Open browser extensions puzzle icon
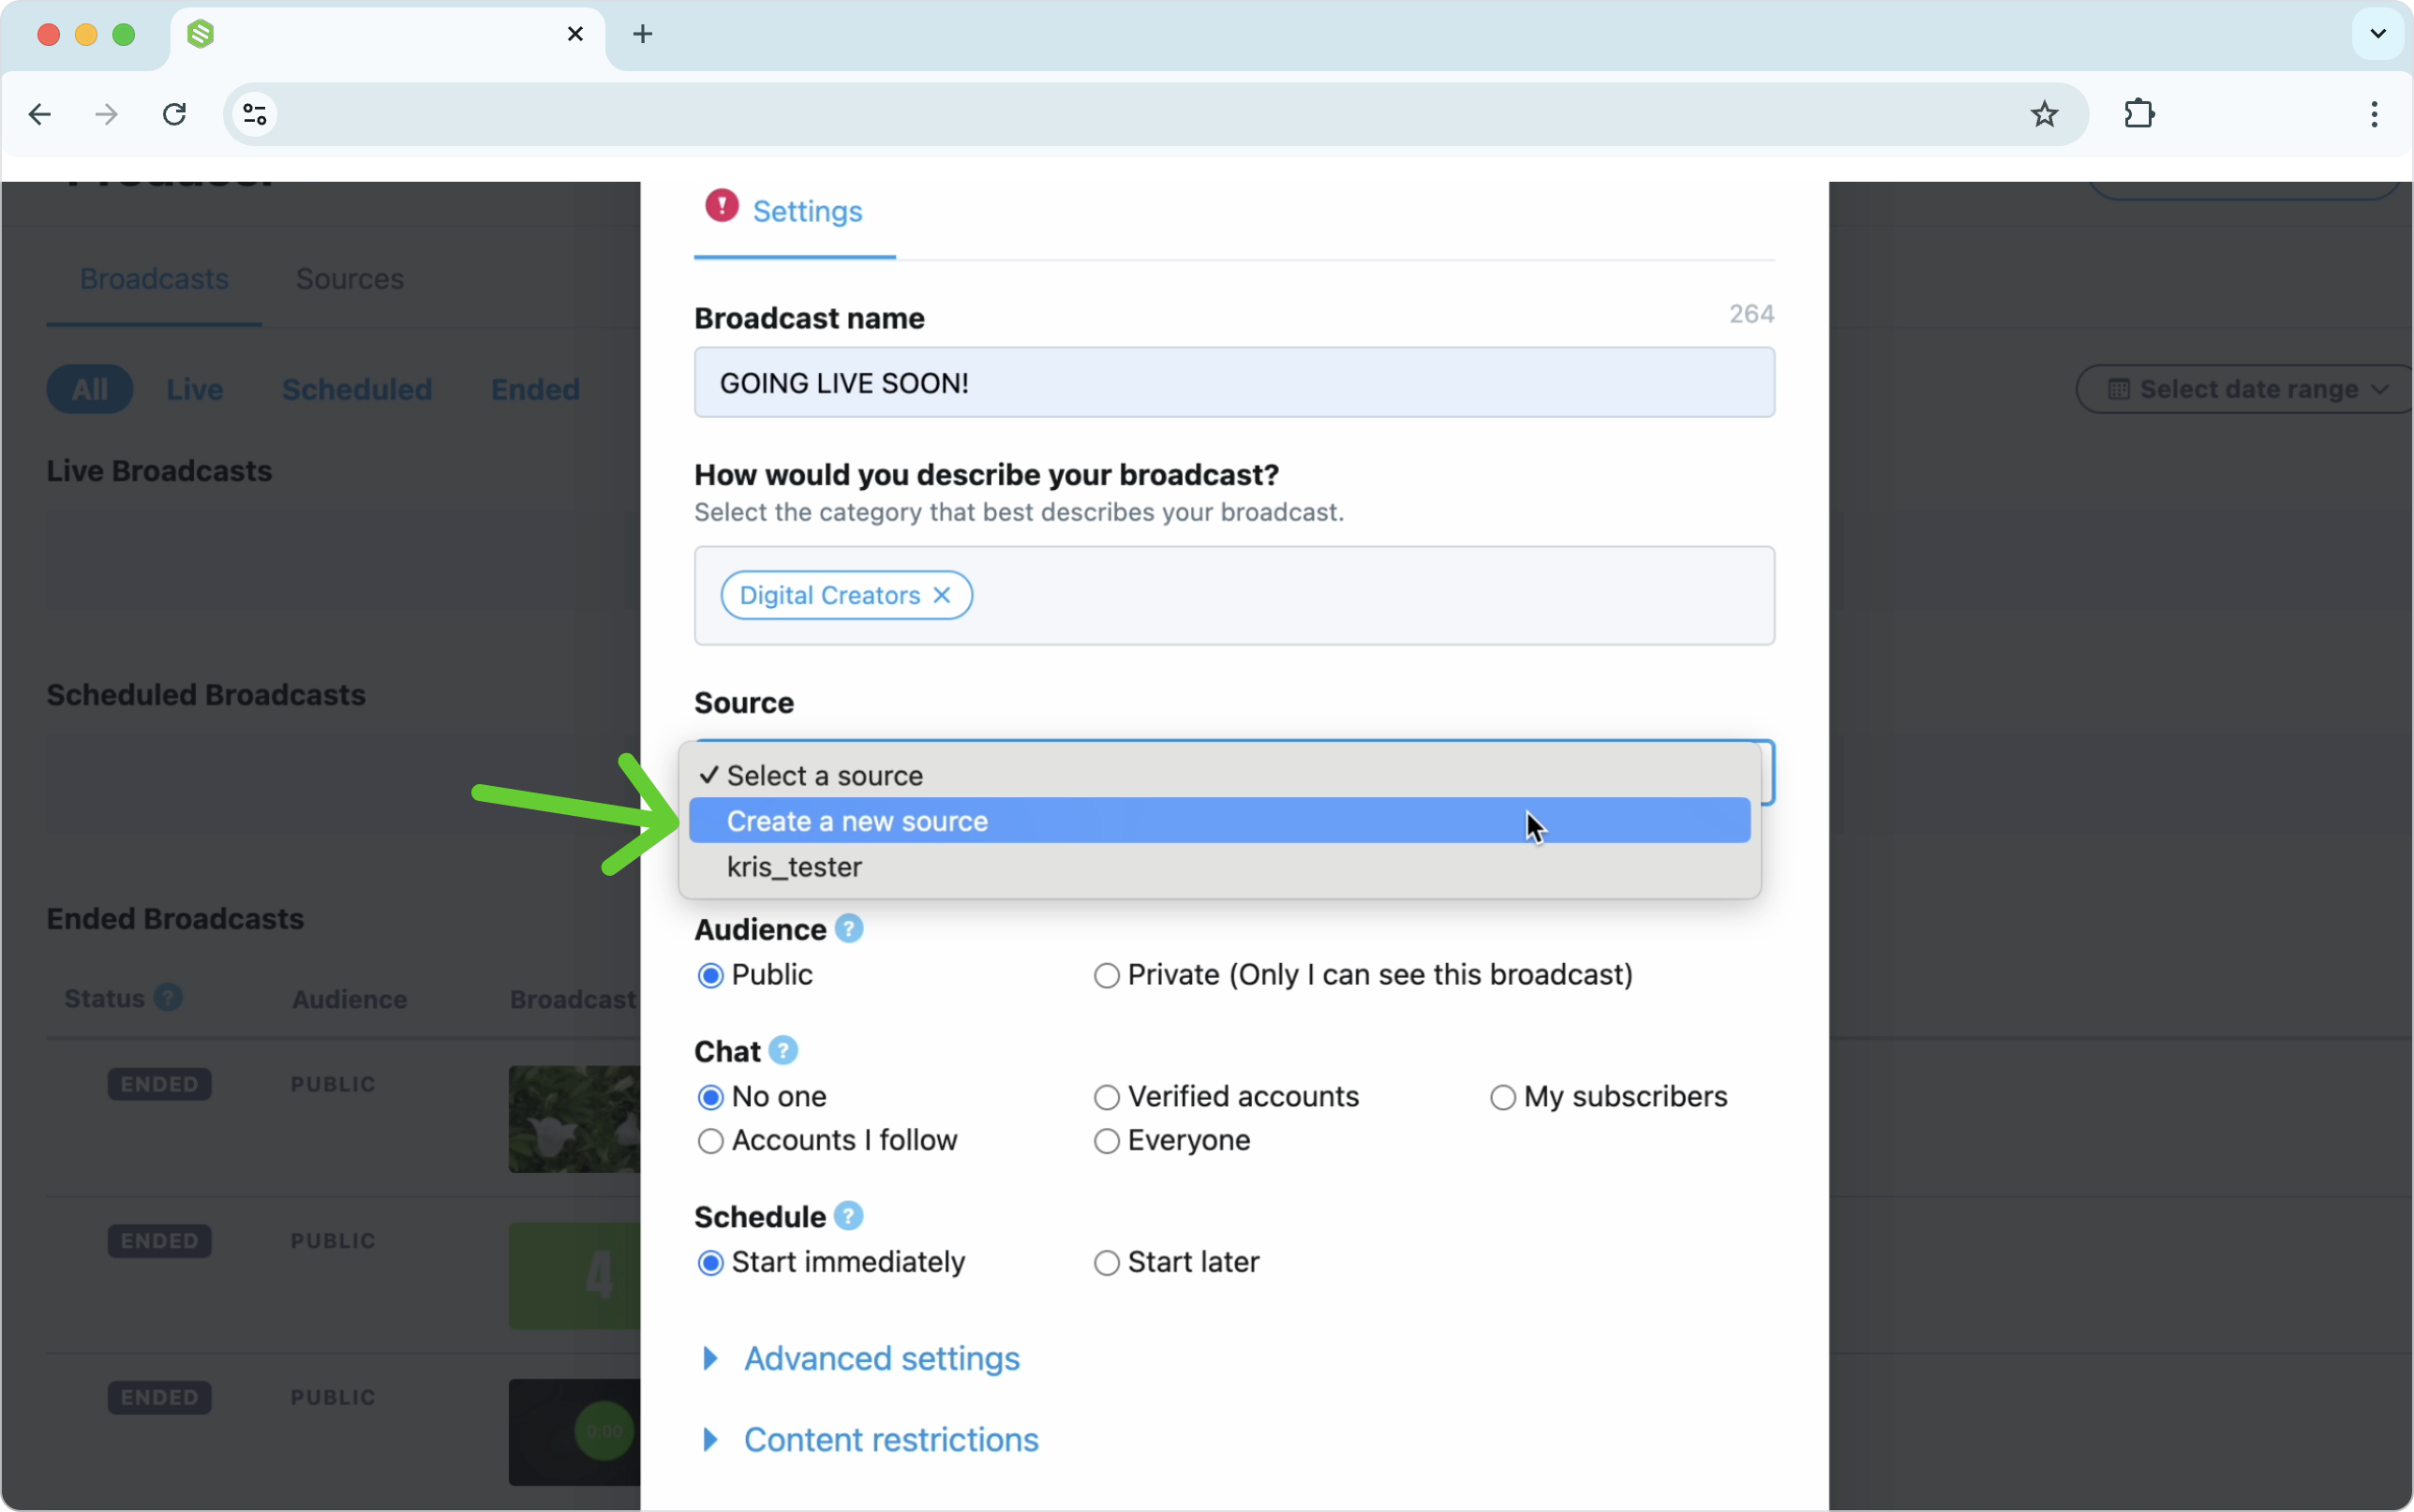The width and height of the screenshot is (2414, 1512). tap(2139, 114)
